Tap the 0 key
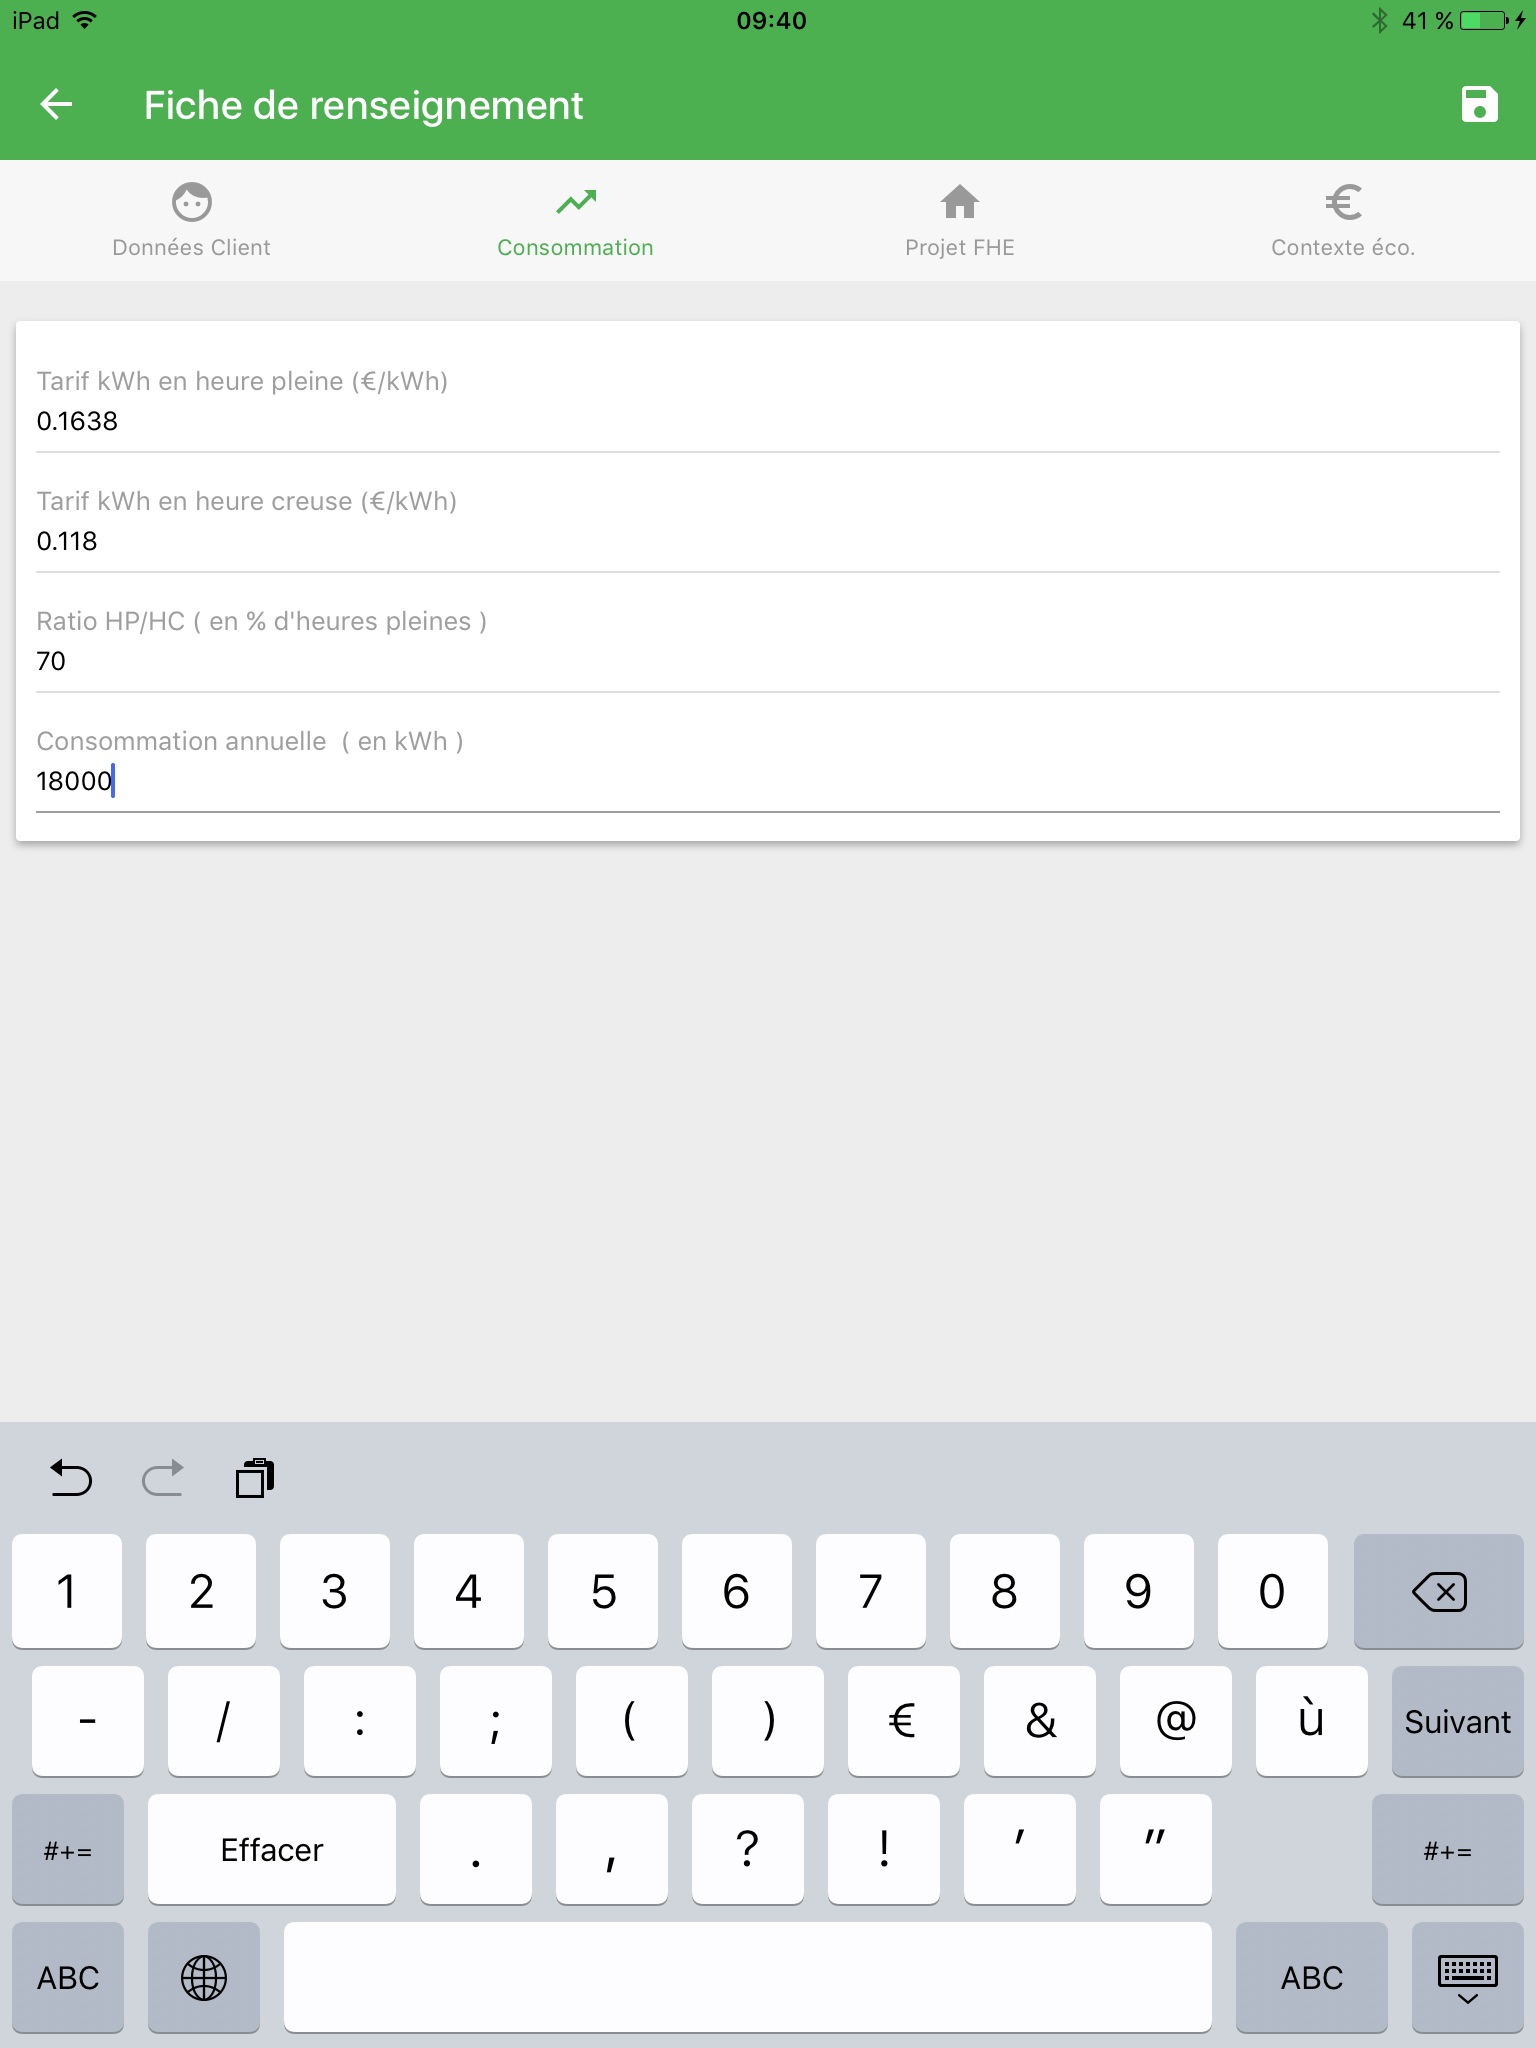The width and height of the screenshot is (1536, 2048). point(1273,1591)
